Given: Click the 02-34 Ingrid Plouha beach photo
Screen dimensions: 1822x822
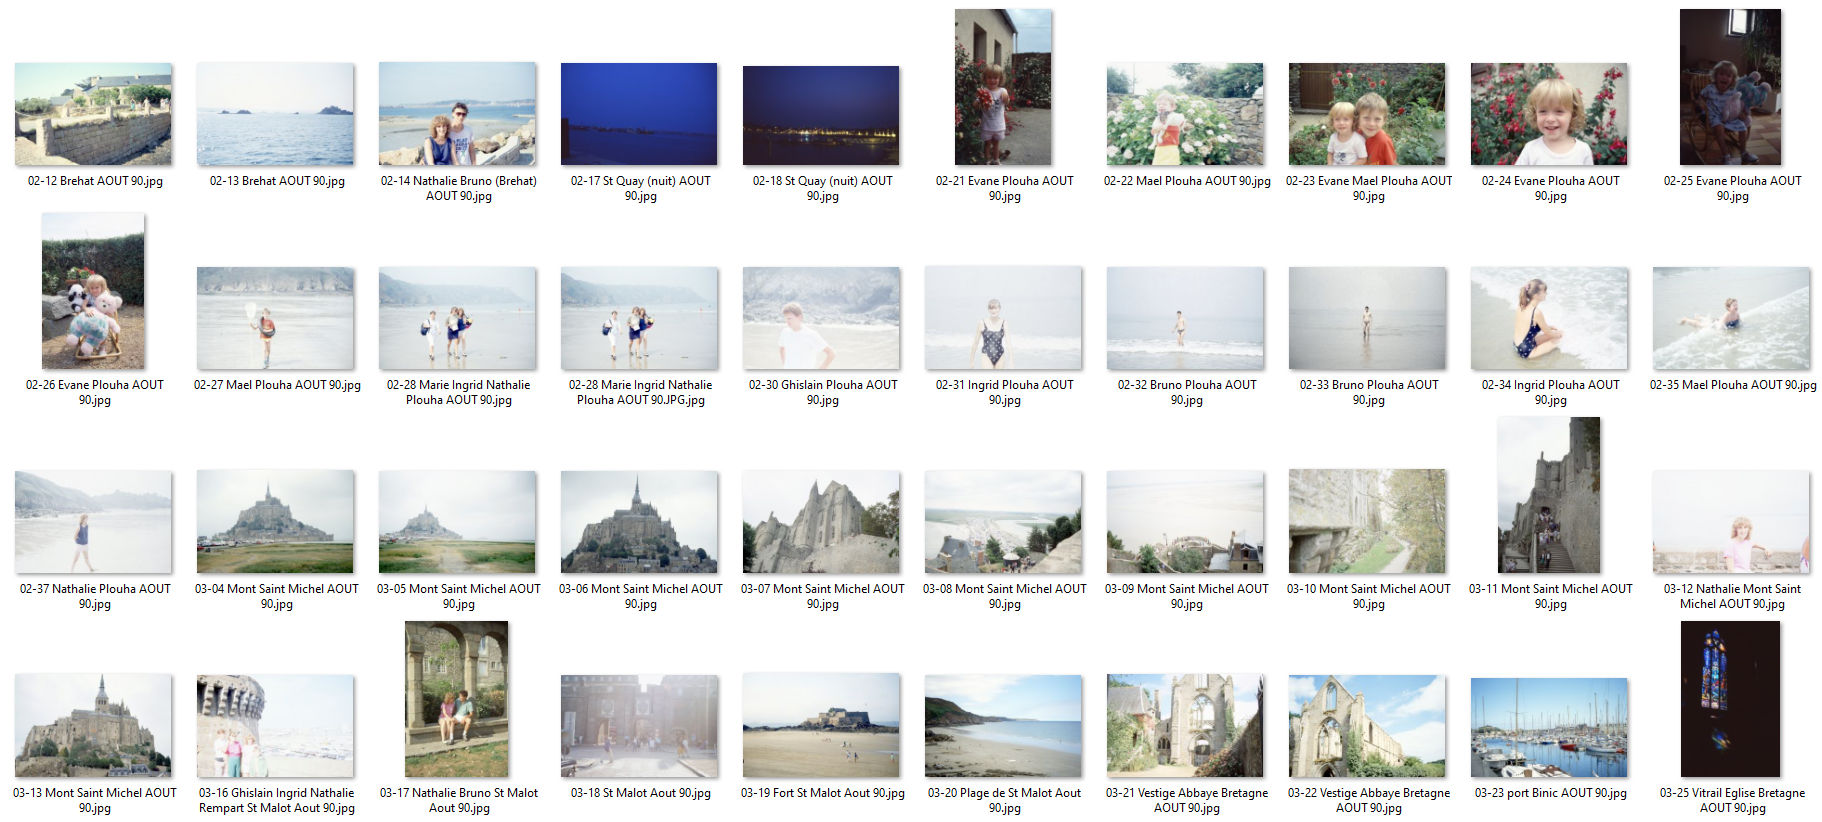Looking at the screenshot, I should click(1549, 318).
